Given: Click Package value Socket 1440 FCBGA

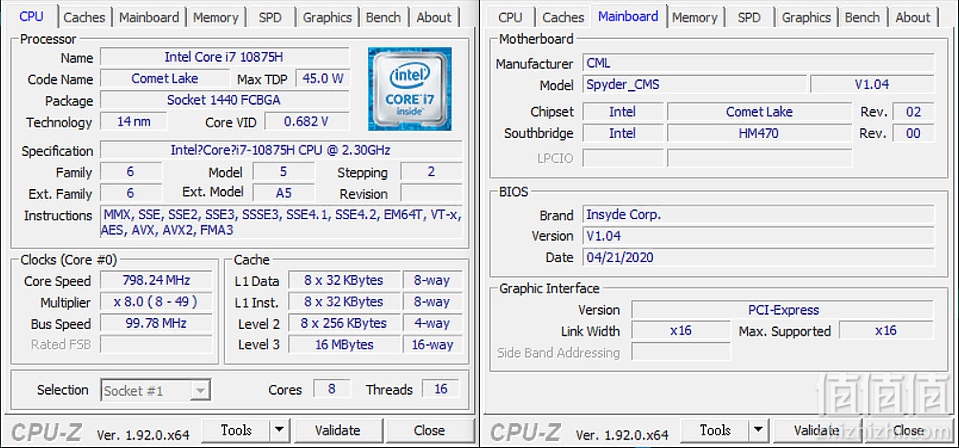Looking at the screenshot, I should pos(224,100).
